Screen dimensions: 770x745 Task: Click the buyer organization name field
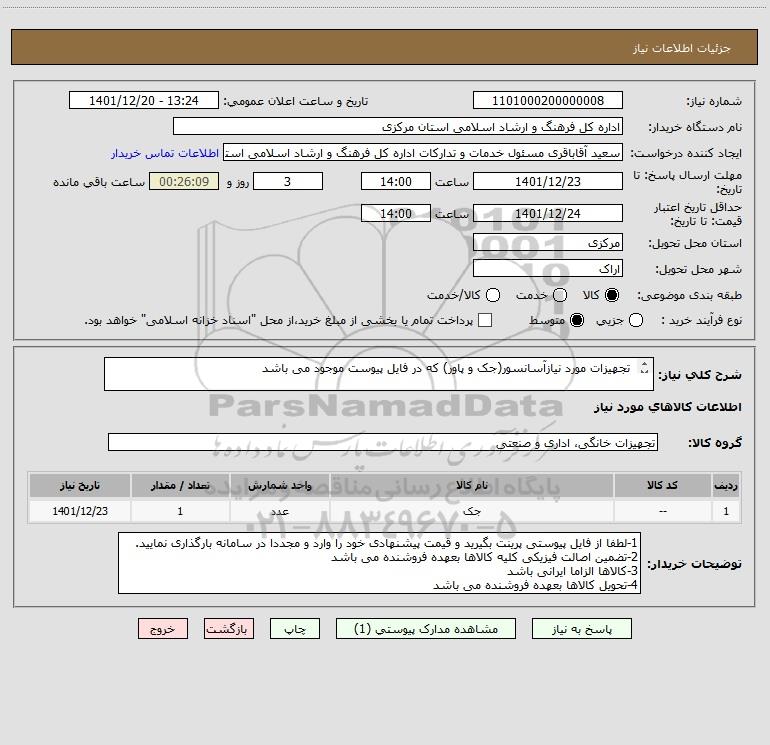[x=398, y=127]
